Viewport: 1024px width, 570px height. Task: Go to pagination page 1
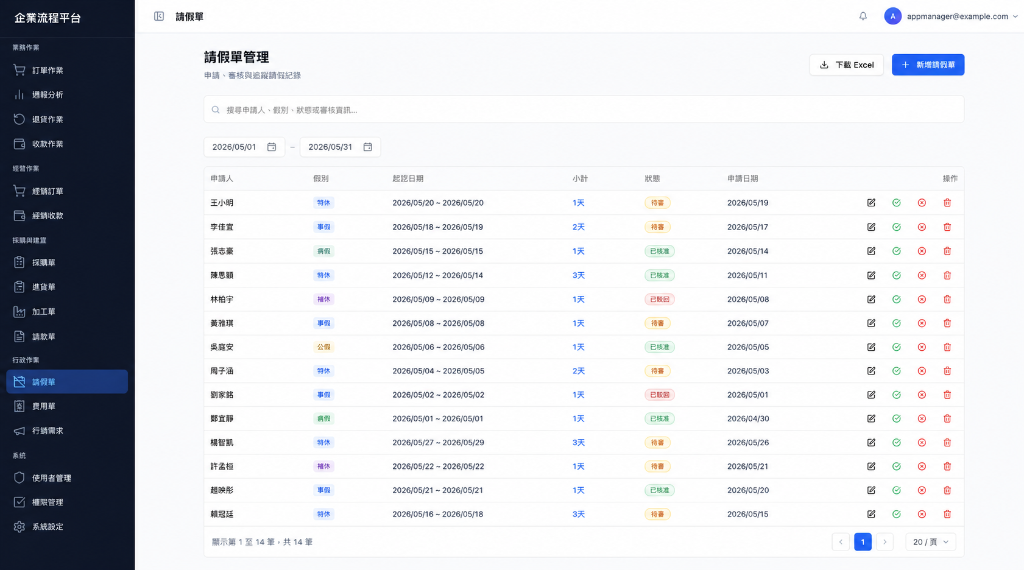(x=863, y=542)
